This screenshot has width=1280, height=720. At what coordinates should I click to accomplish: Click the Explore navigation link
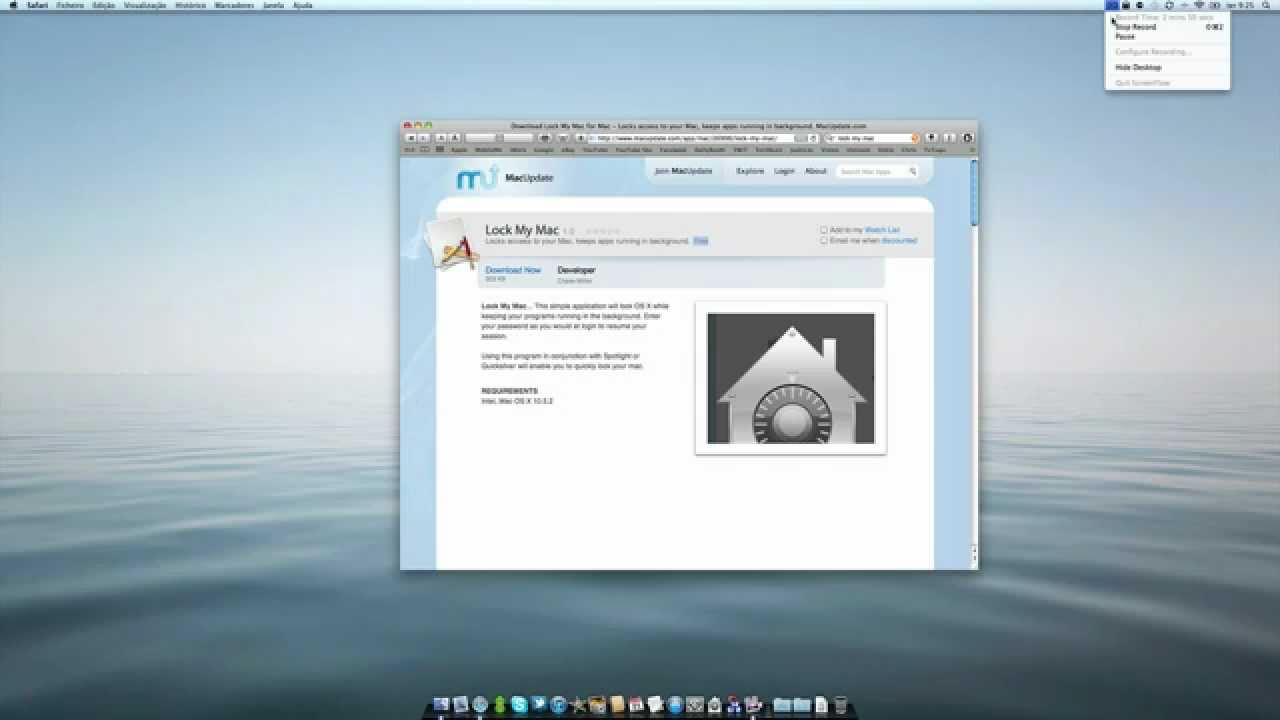click(x=750, y=171)
